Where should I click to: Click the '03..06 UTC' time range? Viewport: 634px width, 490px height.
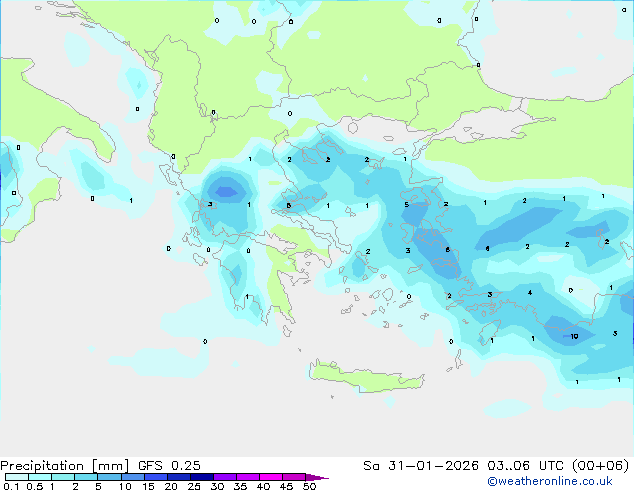click(525, 466)
